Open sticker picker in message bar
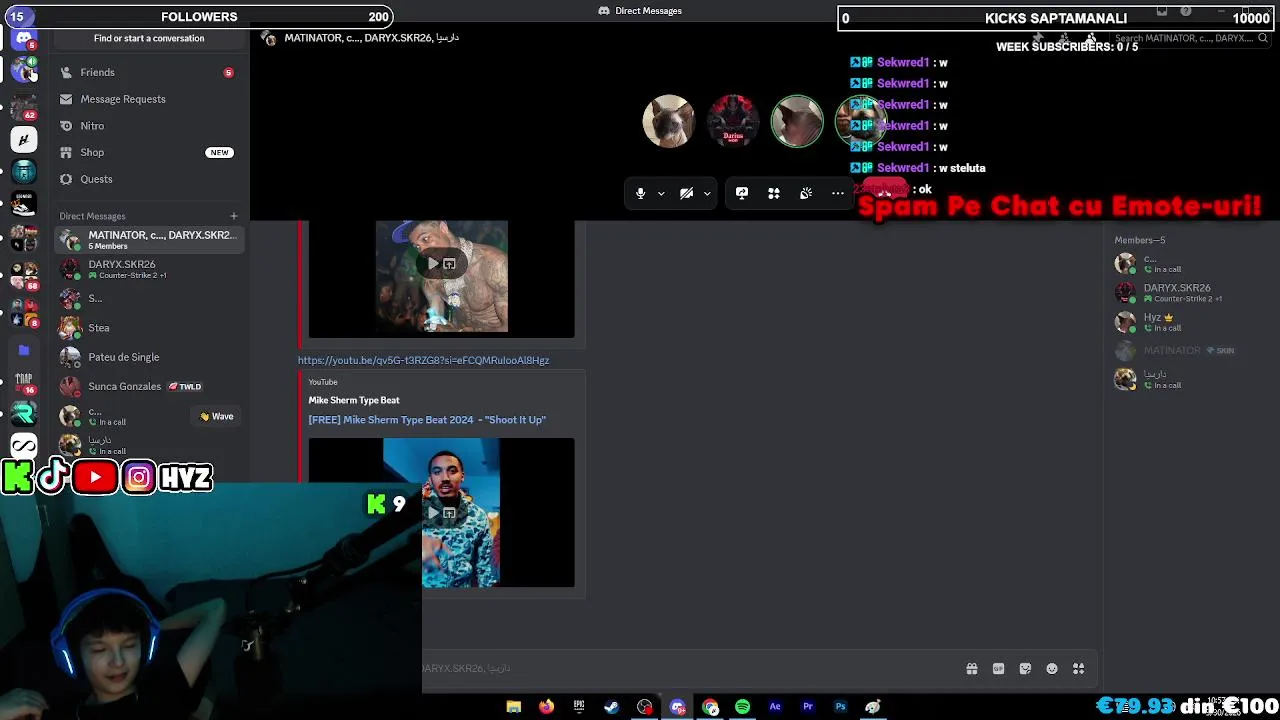 click(x=1025, y=669)
